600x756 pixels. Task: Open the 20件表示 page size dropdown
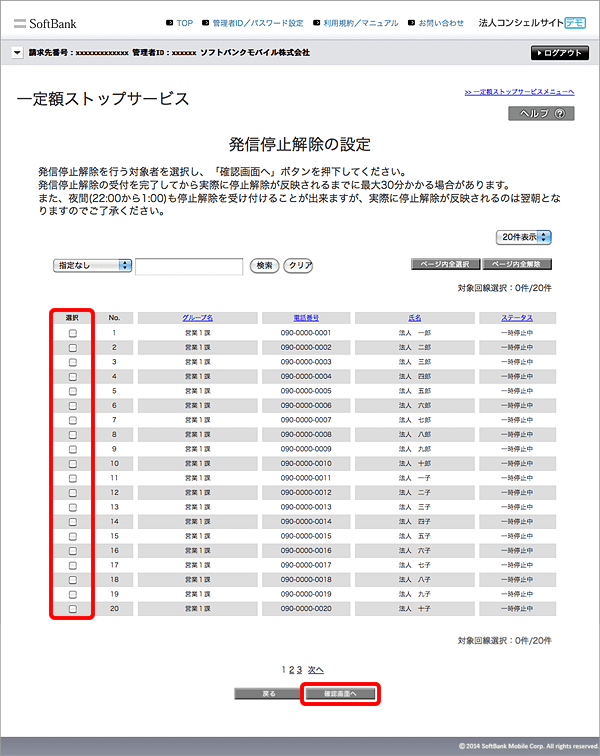523,237
